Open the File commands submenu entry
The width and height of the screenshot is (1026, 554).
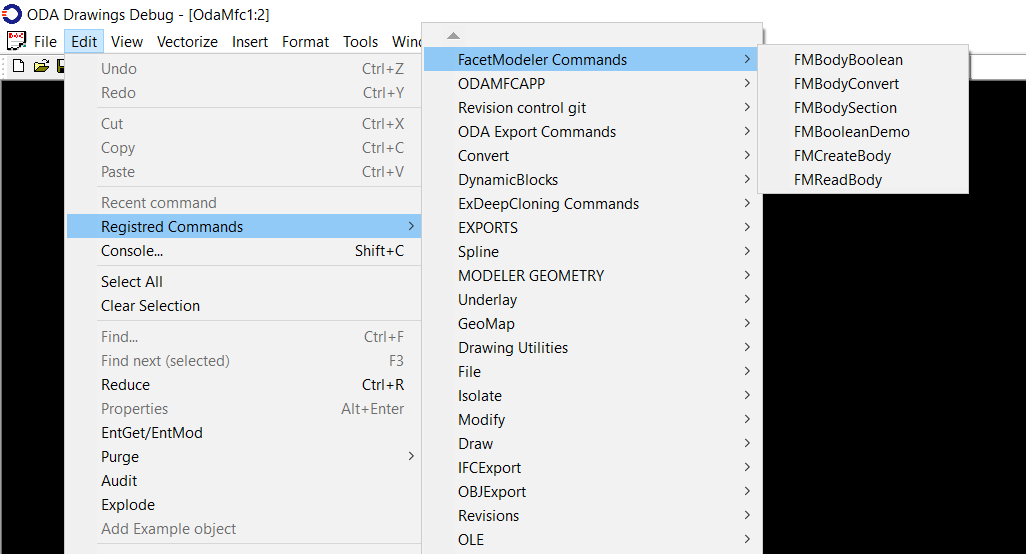coord(590,372)
